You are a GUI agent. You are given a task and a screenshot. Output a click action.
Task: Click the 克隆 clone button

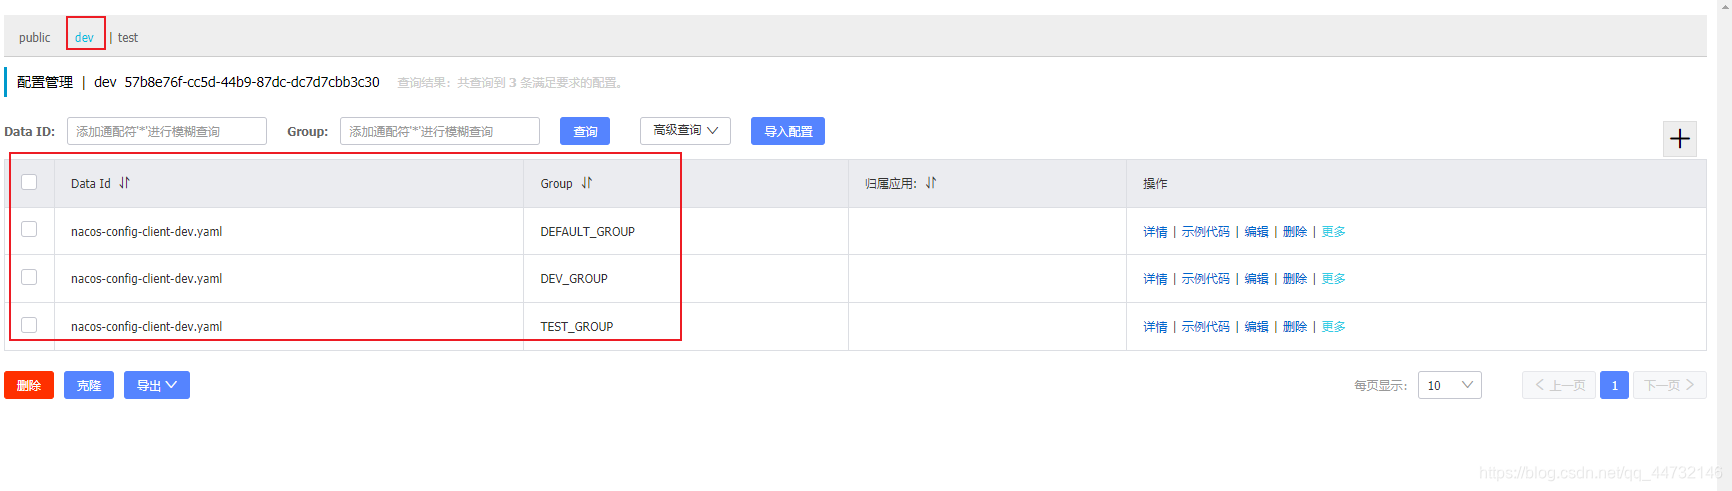tap(89, 385)
